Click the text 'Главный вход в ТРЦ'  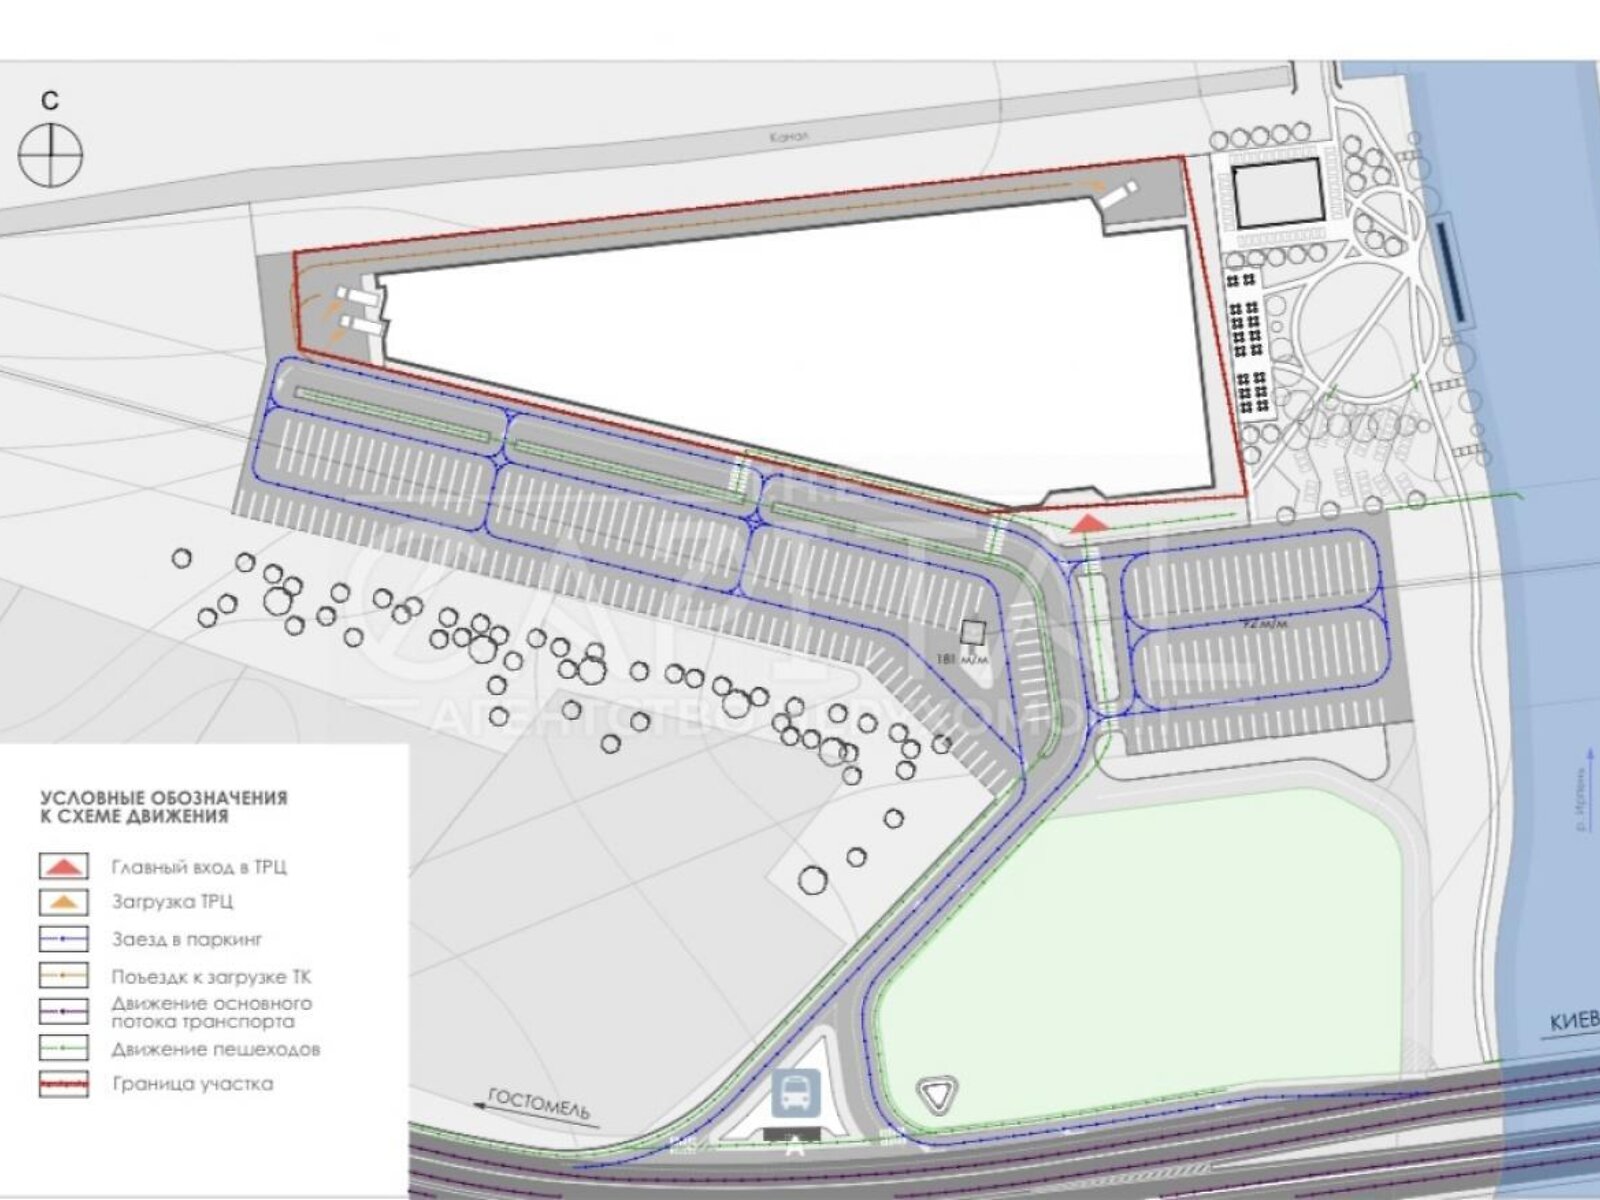tap(199, 867)
